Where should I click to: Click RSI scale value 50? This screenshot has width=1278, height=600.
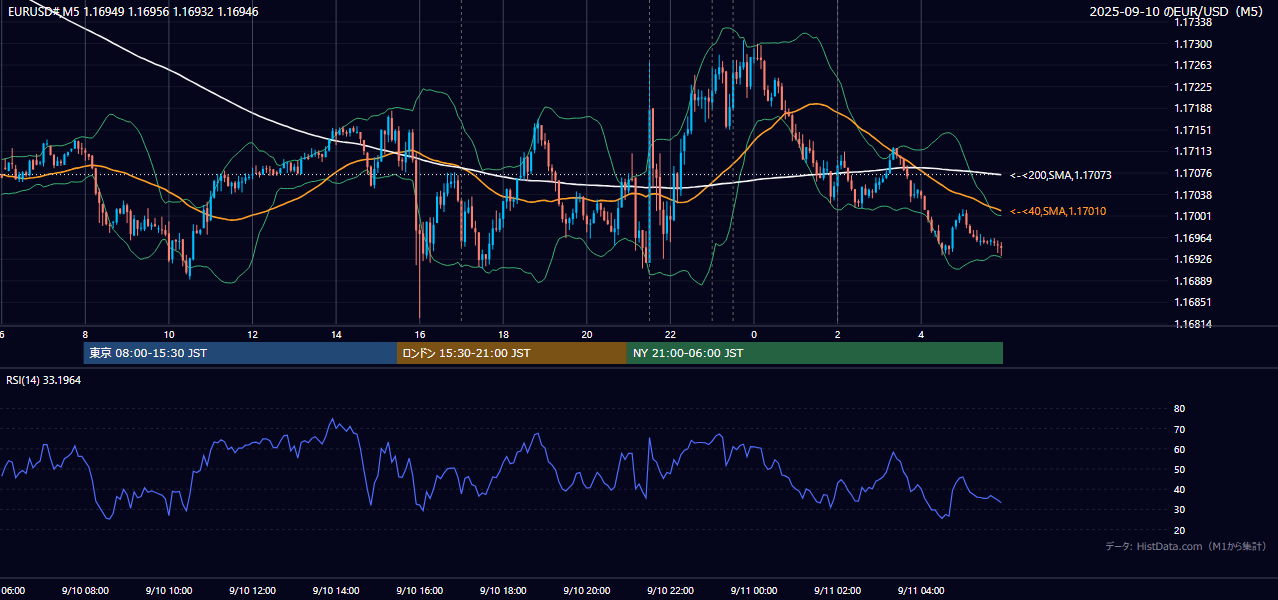1179,469
